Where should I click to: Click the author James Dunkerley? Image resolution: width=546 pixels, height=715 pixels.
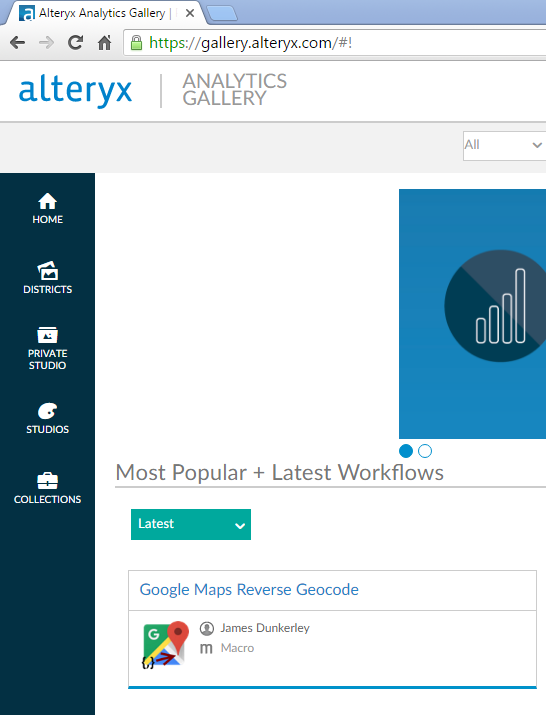pos(265,628)
